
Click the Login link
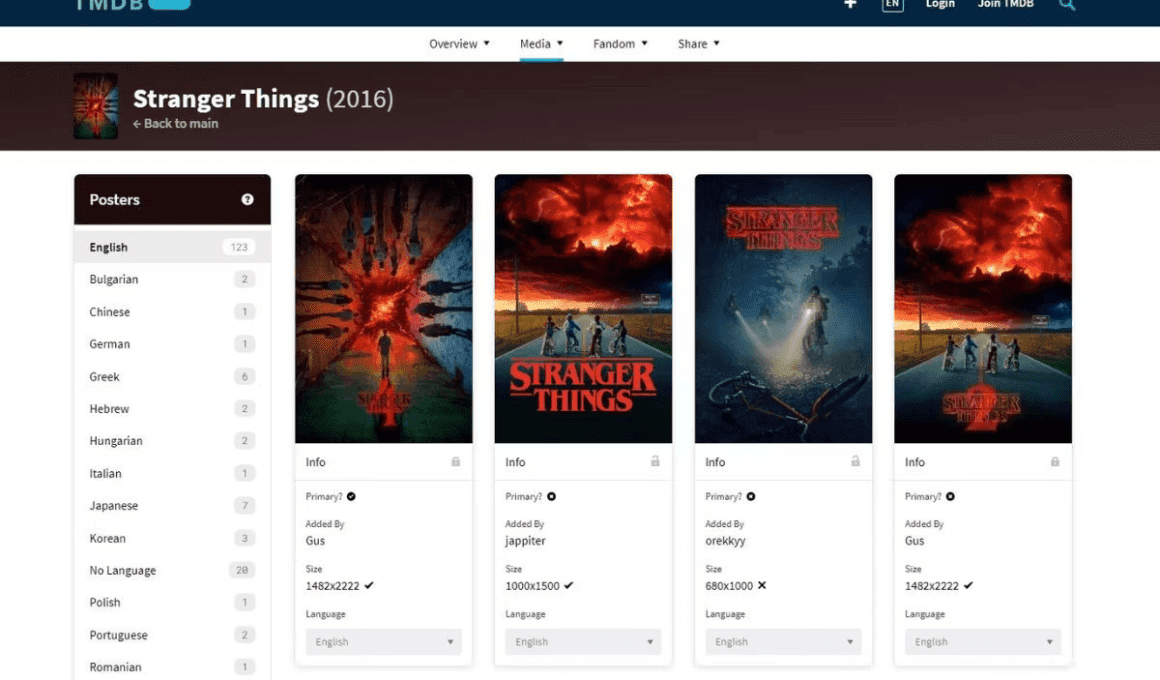(x=940, y=4)
